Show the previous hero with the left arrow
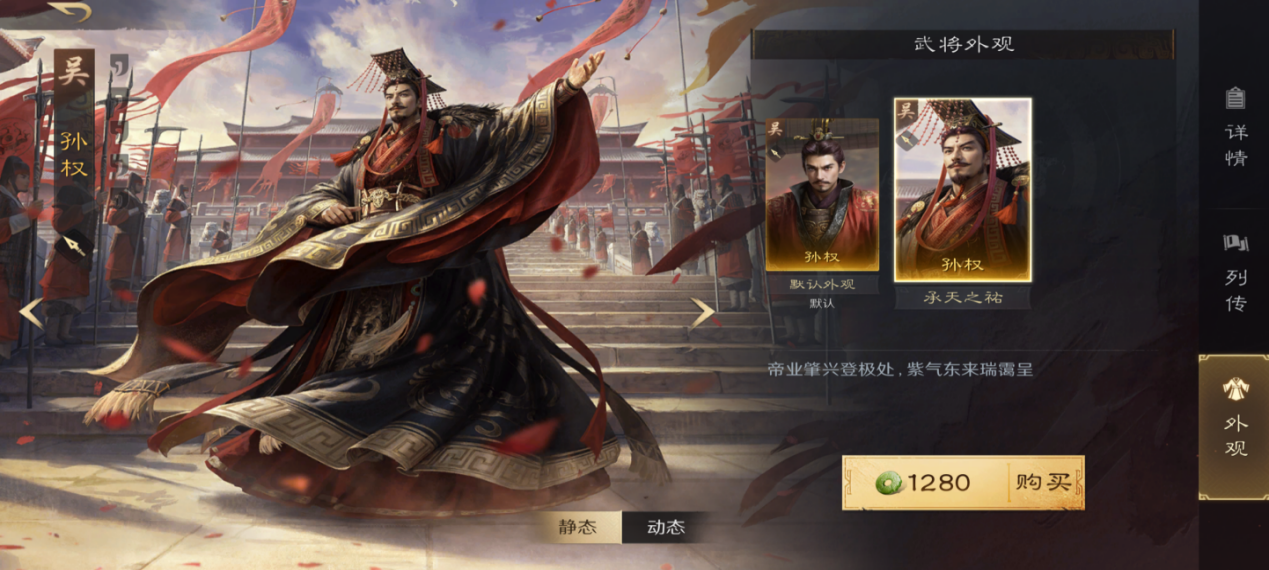The width and height of the screenshot is (1269, 570). point(32,312)
